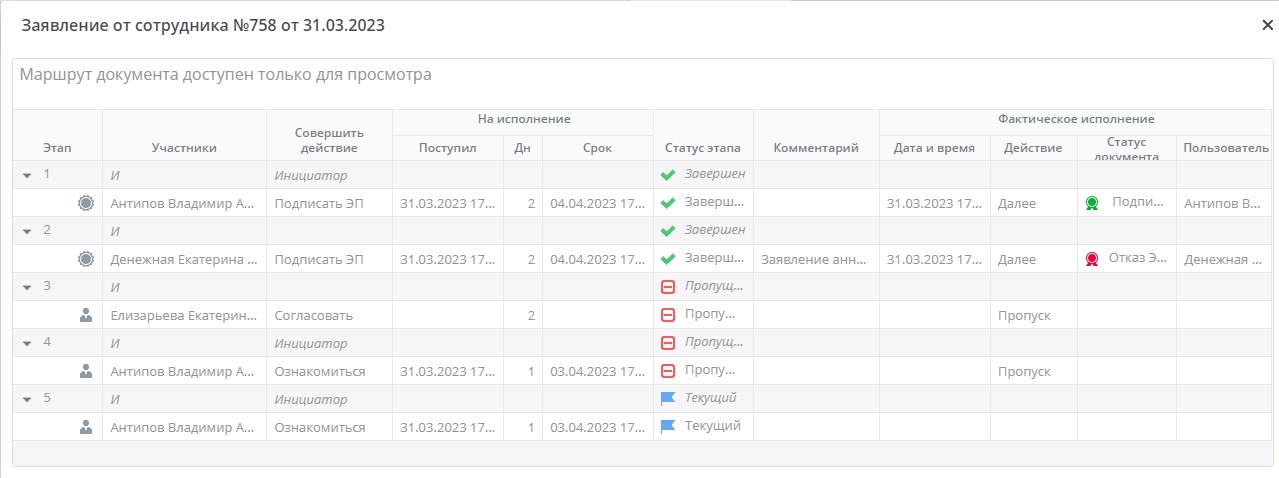The width and height of the screenshot is (1279, 478).
Task: Click person icon beside Елизарьева Екатерина
Action: click(86, 315)
